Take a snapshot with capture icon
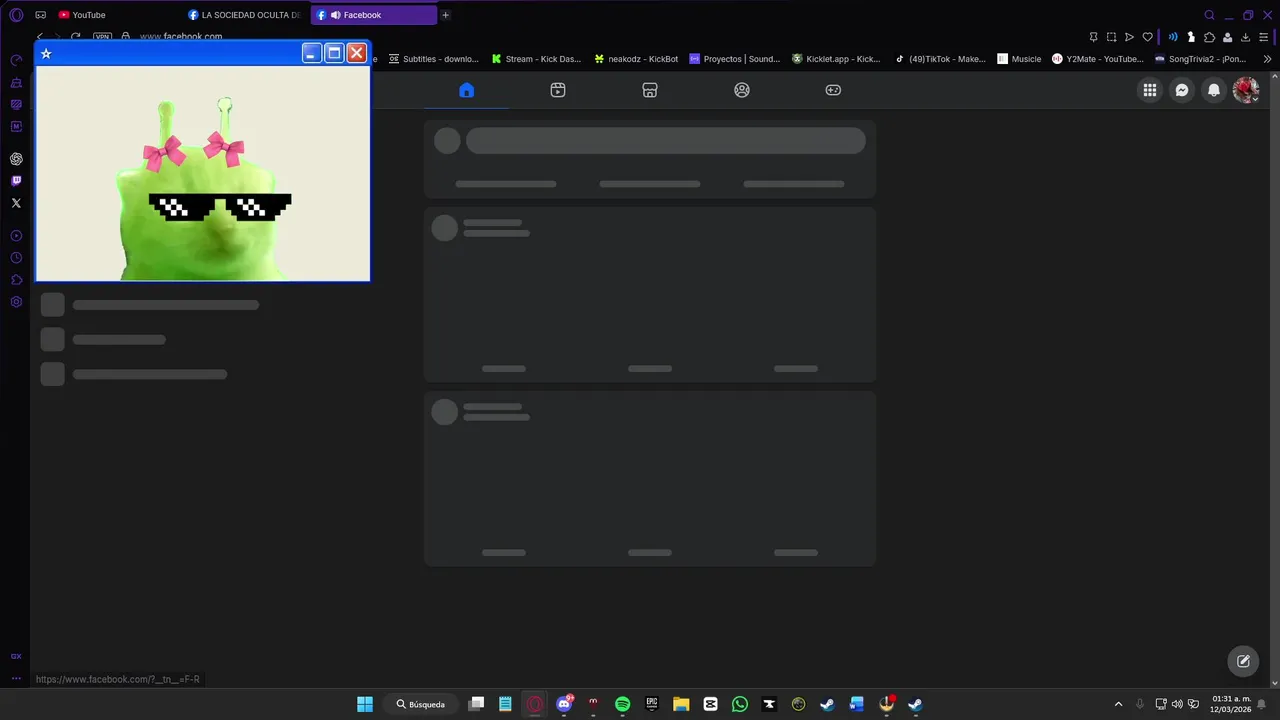 point(1111,37)
